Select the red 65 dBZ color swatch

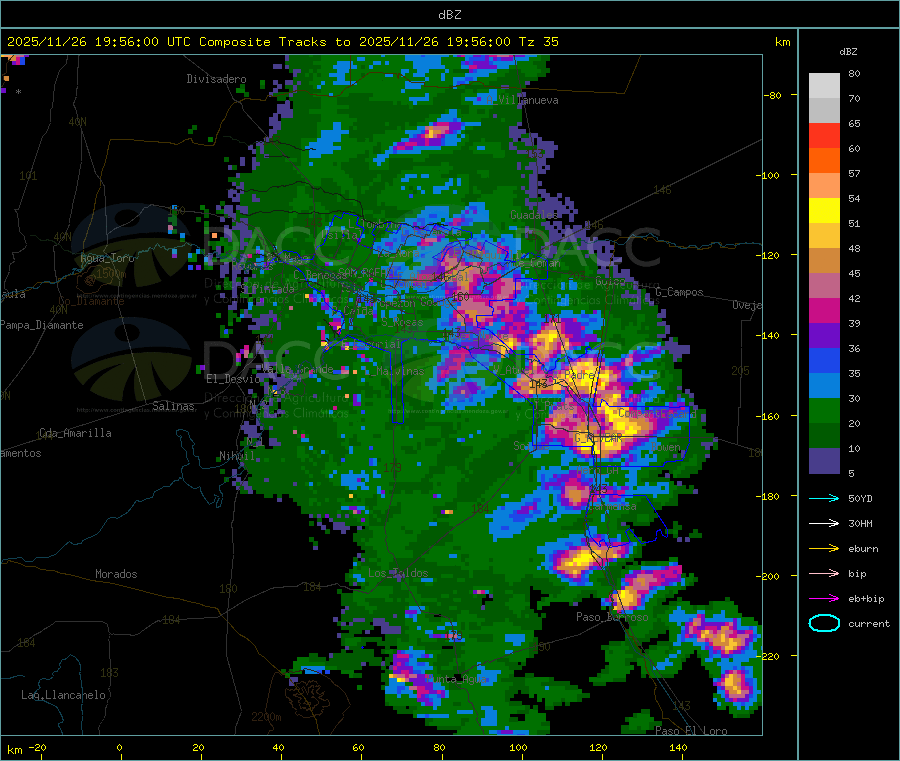[824, 135]
